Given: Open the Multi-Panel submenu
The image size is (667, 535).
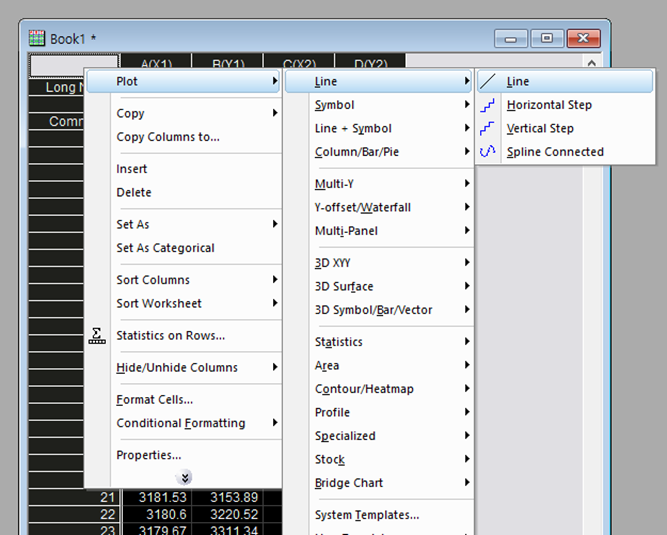Looking at the screenshot, I should click(x=379, y=231).
